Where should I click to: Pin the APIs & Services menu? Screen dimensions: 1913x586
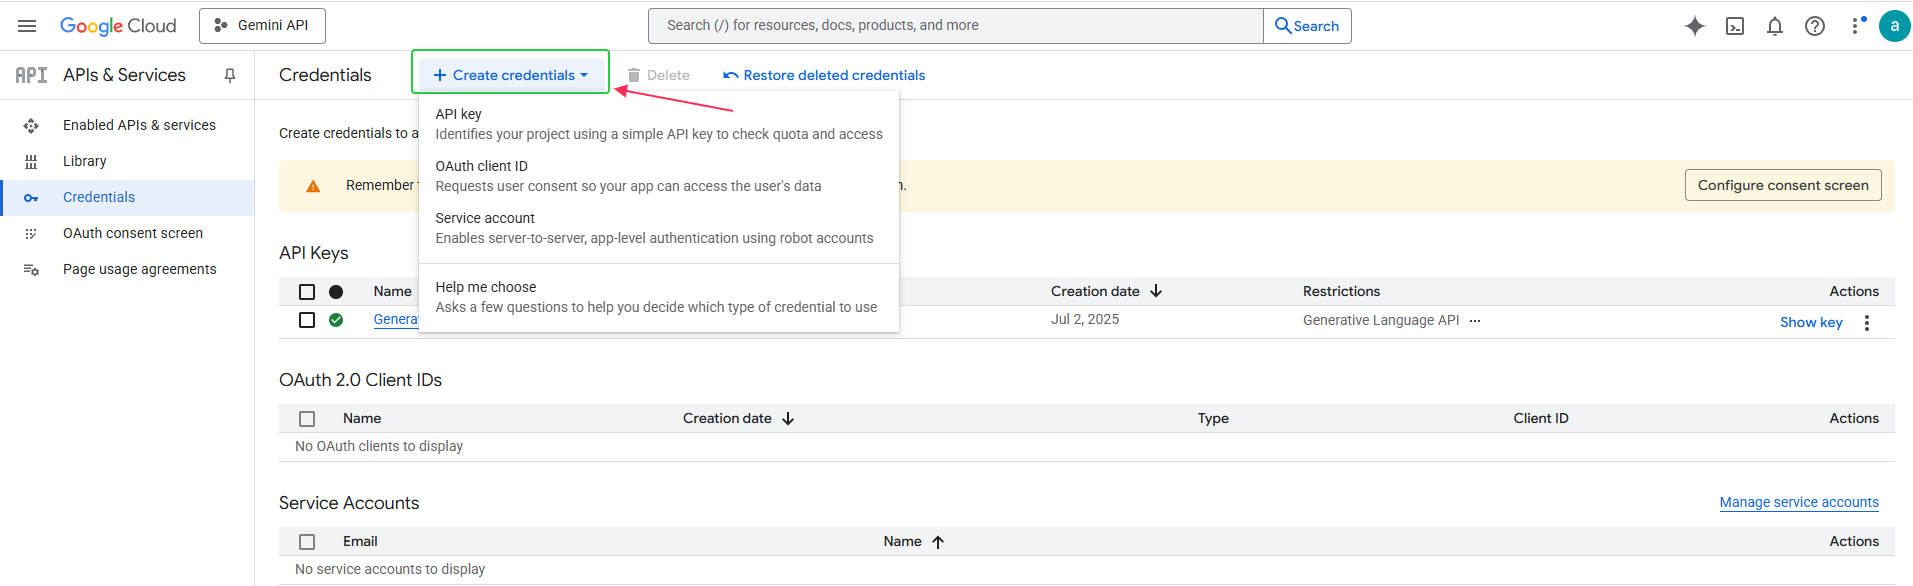(x=230, y=75)
